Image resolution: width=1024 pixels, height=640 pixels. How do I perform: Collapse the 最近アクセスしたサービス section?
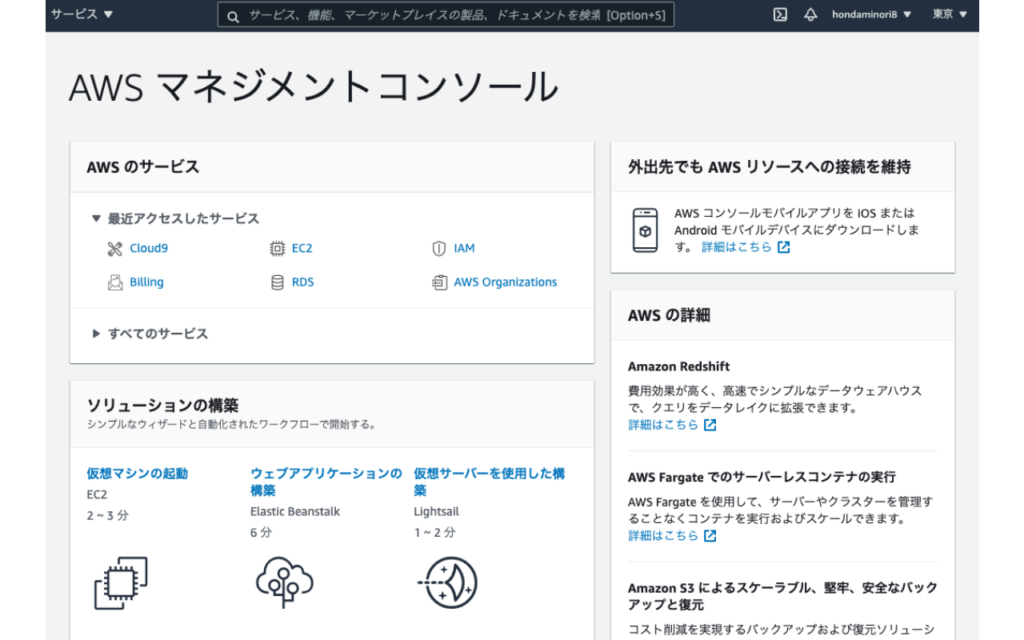click(175, 218)
